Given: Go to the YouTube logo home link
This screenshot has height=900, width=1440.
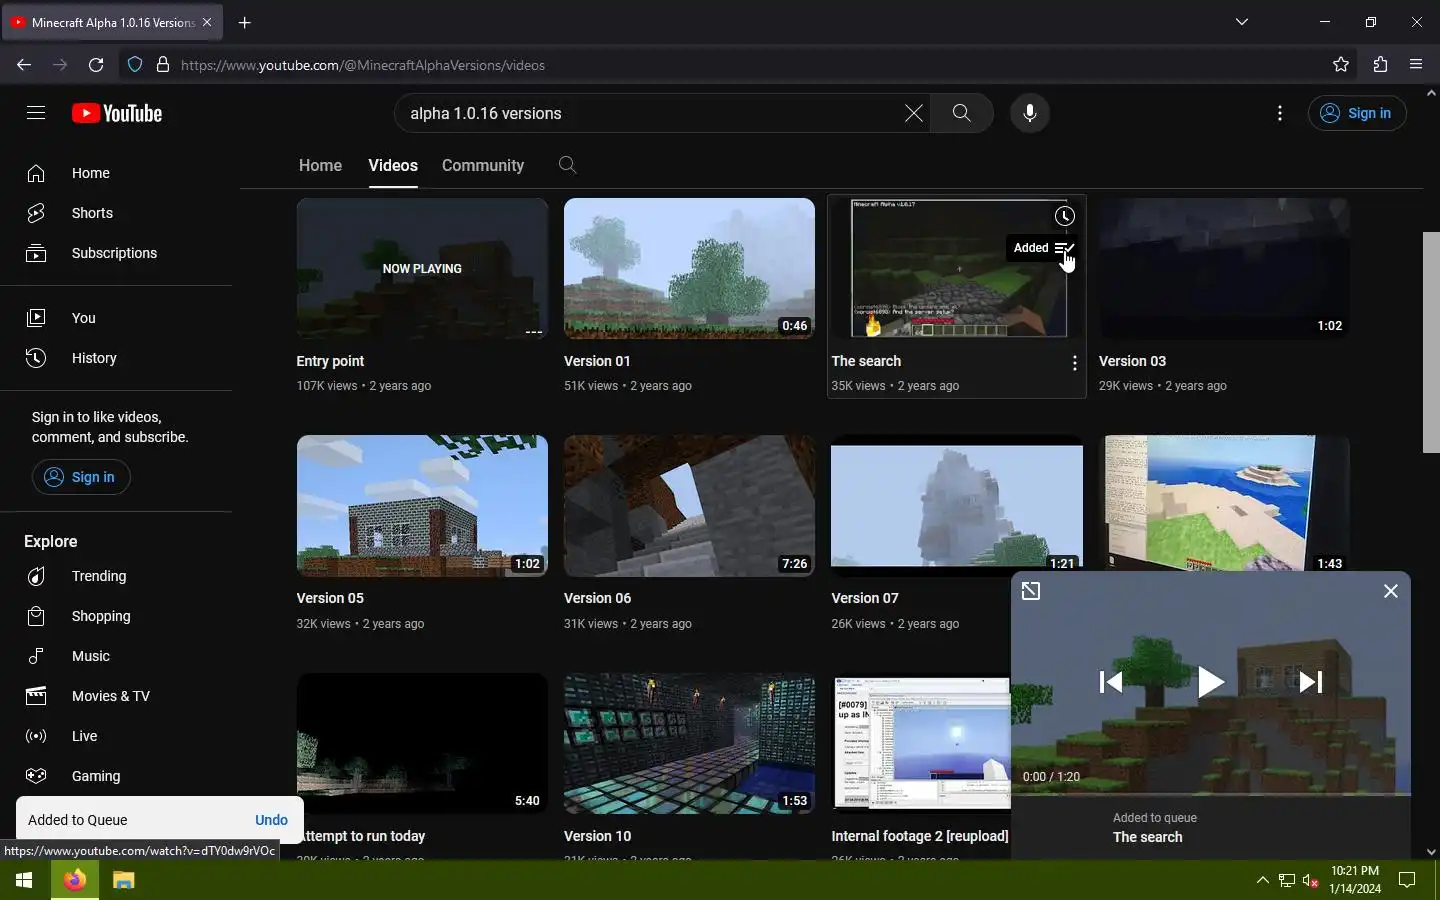Looking at the screenshot, I should tap(117, 113).
